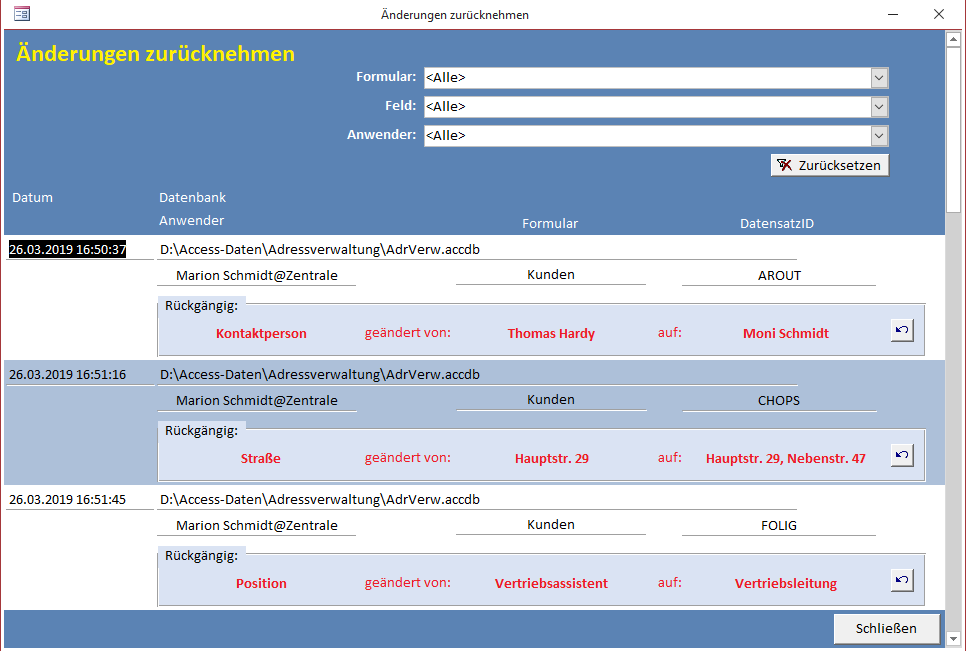
Task: Click Kunden form name in FOLIG record
Action: pyautogui.click(x=551, y=525)
